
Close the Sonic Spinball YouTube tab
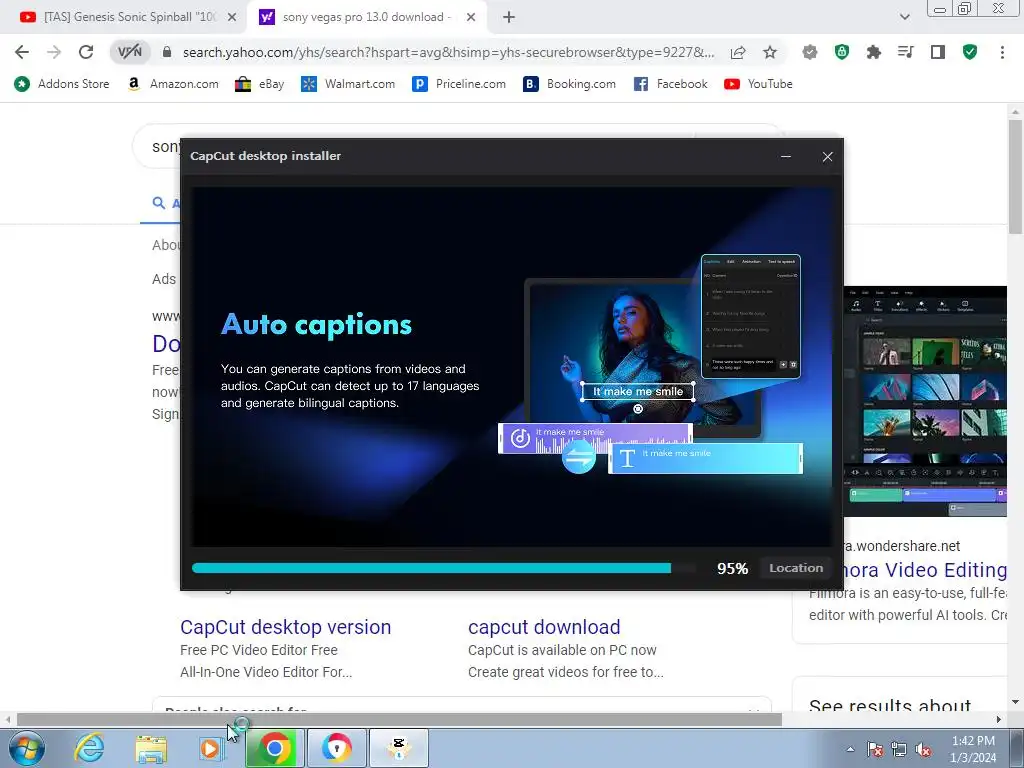pos(232,18)
